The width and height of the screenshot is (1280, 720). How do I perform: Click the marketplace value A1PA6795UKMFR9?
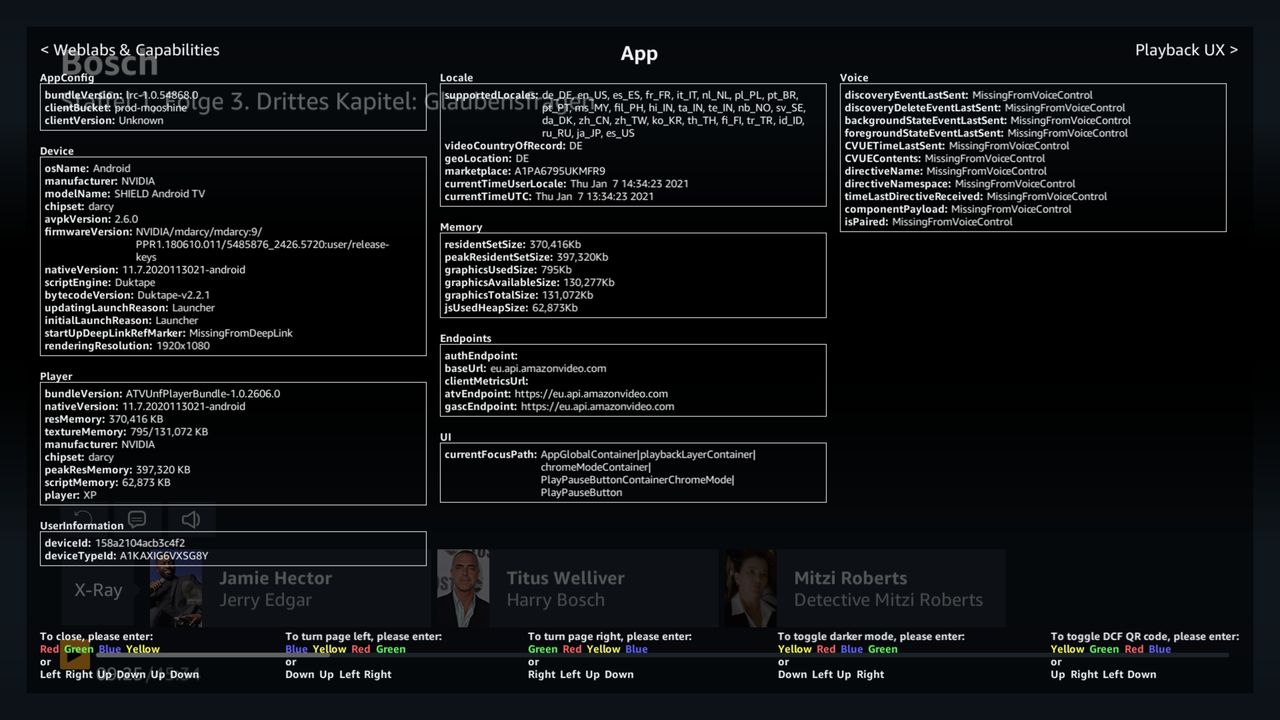559,171
